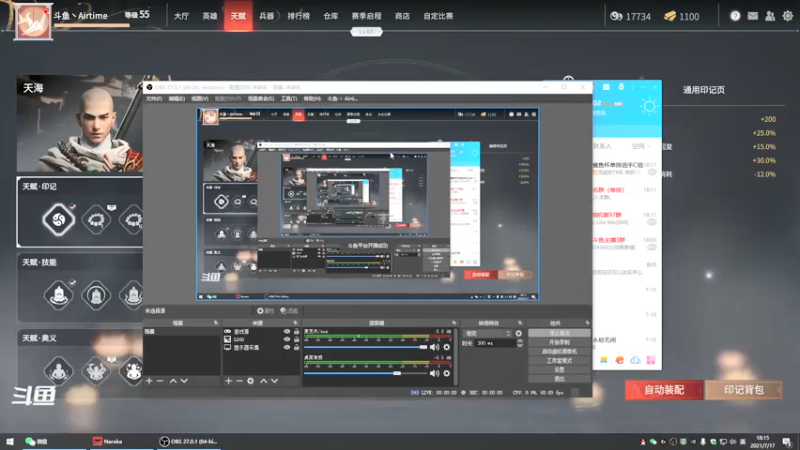Viewport: 800px width, 450px height.
Task: Adjust the 桌面音频 volume slider
Action: point(365,373)
